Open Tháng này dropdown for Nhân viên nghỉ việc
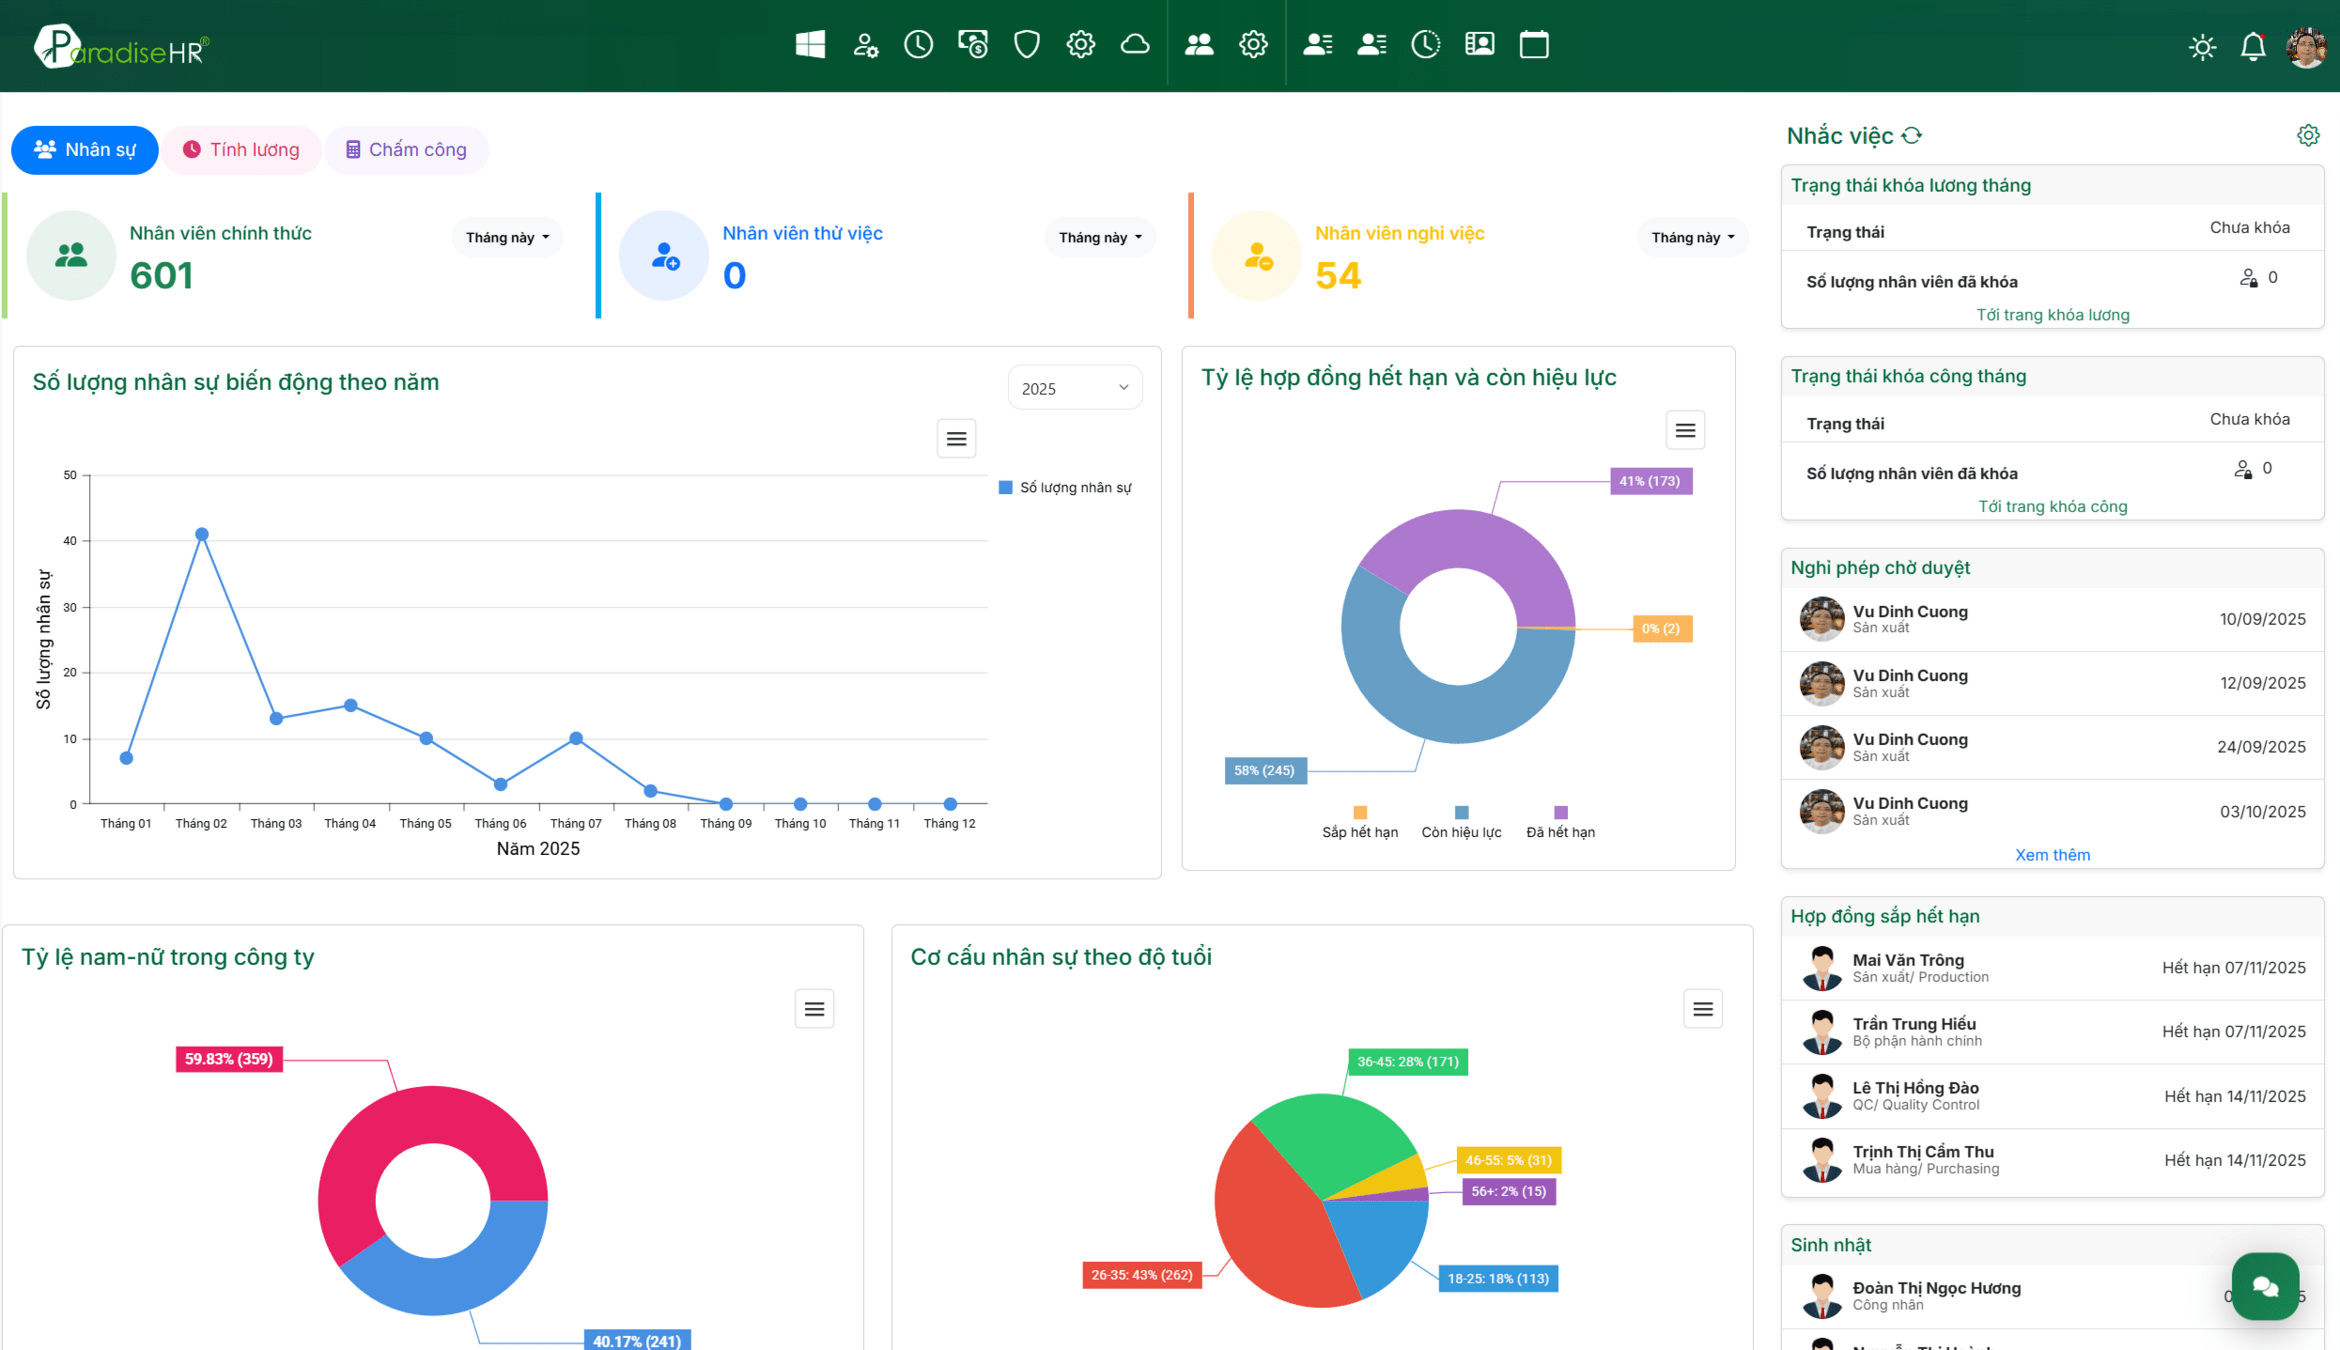This screenshot has width=2340, height=1350. pyautogui.click(x=1692, y=237)
